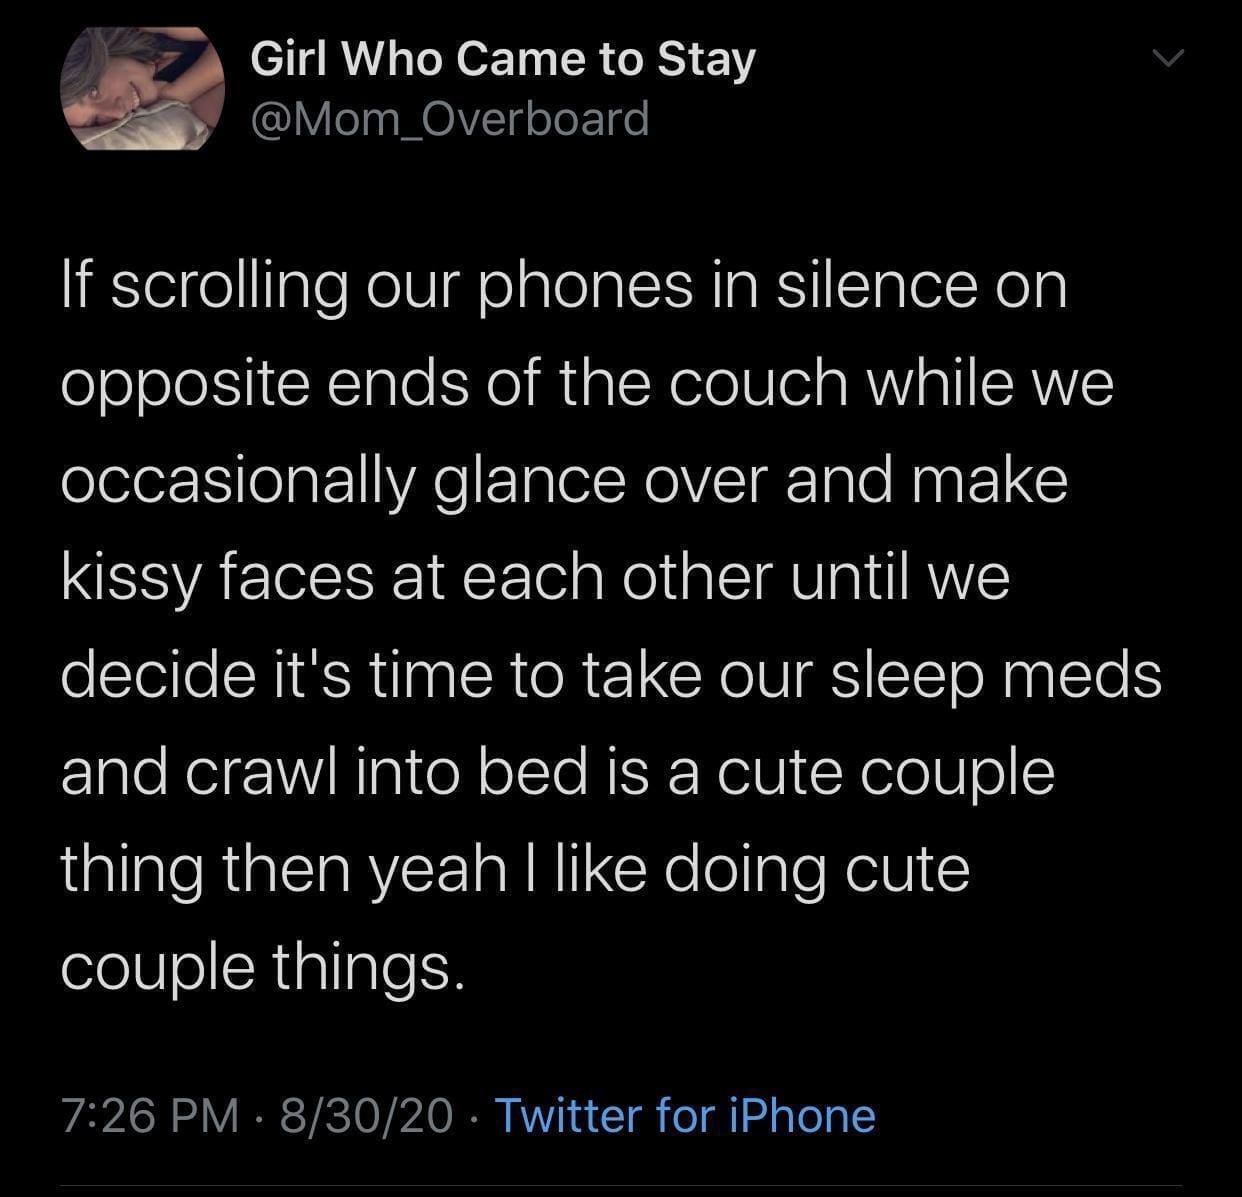This screenshot has height=1197, width=1242.
Task: Tap the Twitter for iPhone source link
Action: (x=685, y=1115)
